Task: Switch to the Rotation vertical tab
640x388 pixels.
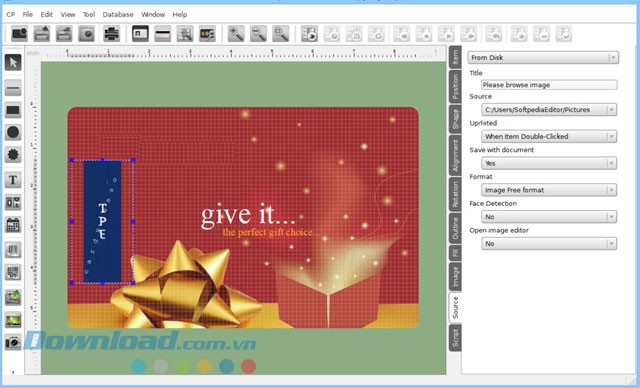Action: [455, 194]
